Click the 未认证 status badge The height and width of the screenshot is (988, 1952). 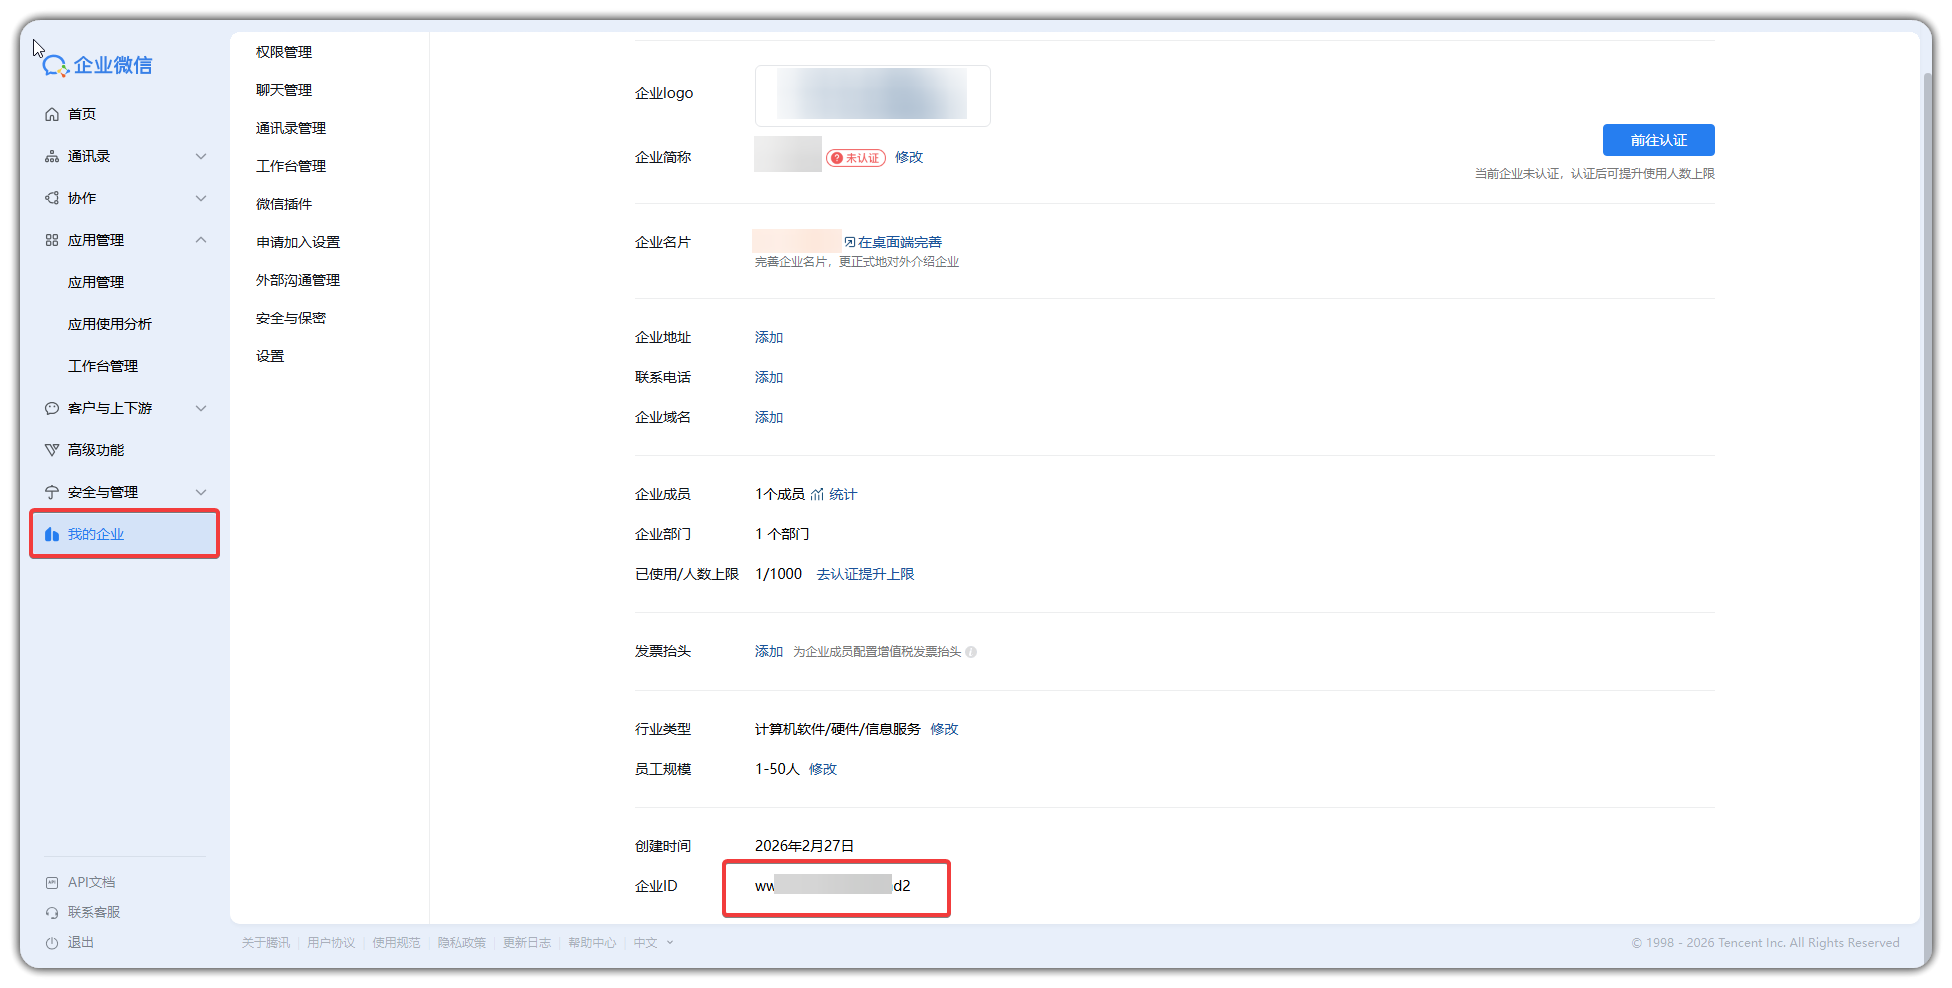[855, 157]
